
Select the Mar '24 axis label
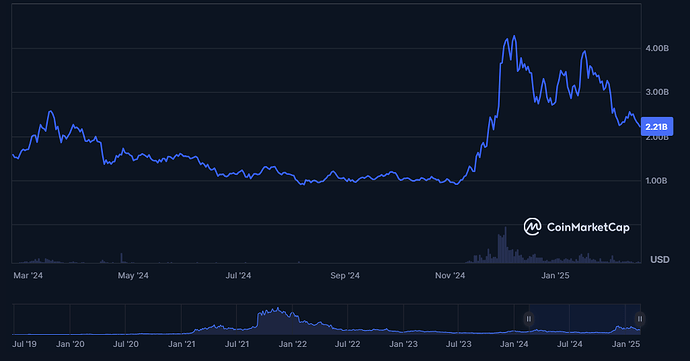pos(28,276)
